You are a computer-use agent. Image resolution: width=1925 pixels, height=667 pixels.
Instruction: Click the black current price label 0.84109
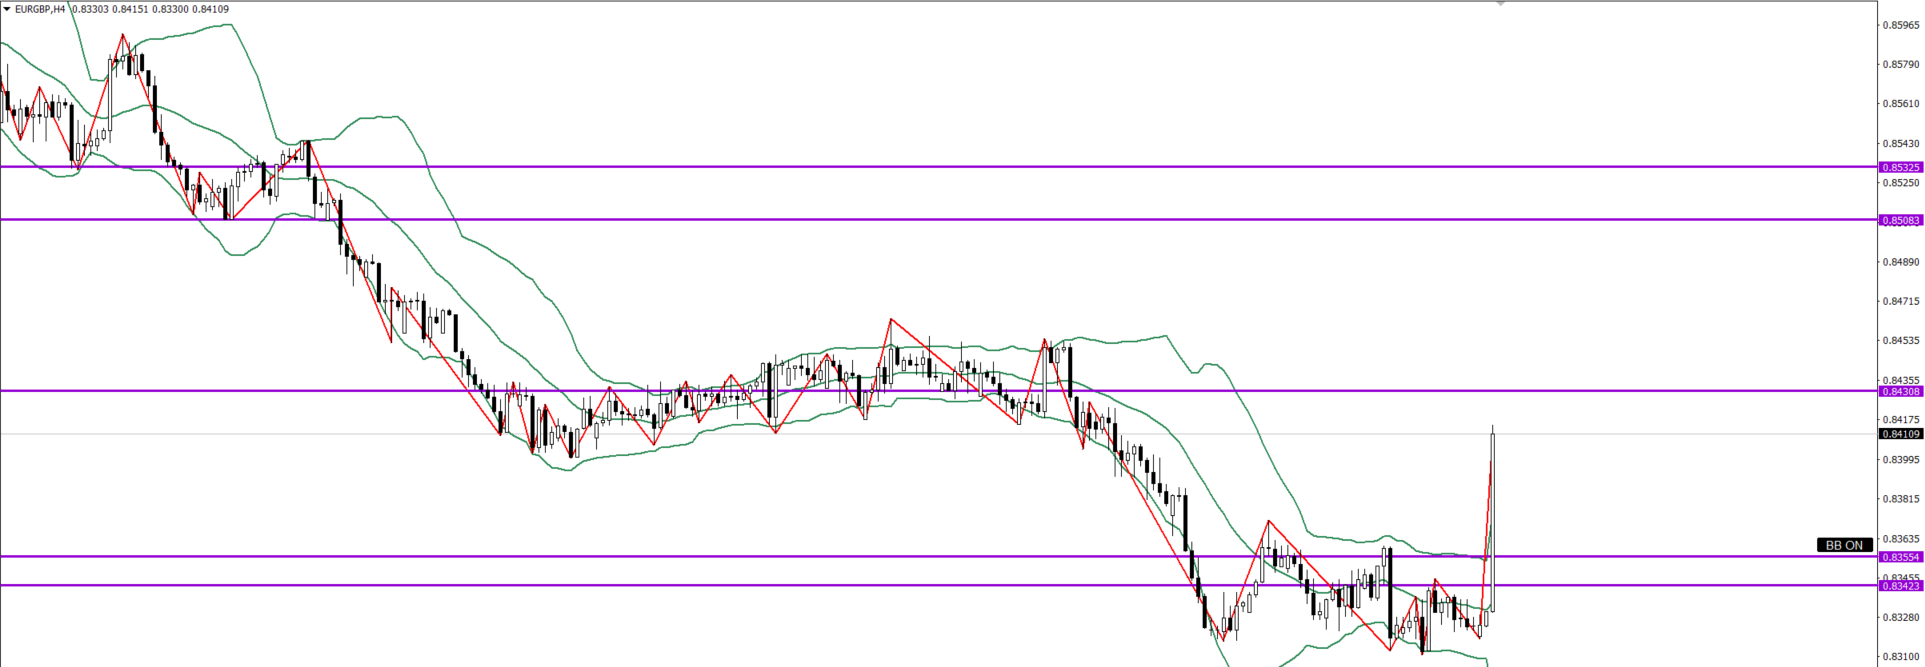1900,434
